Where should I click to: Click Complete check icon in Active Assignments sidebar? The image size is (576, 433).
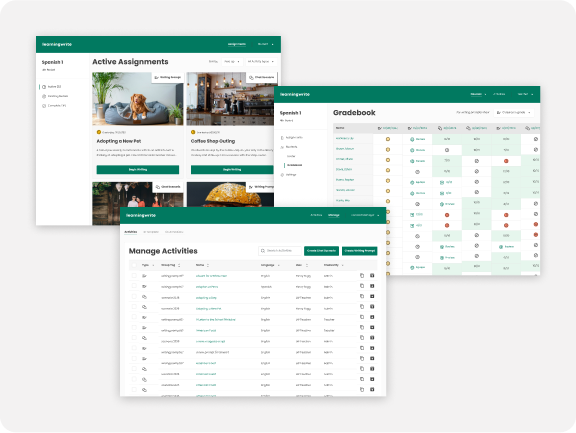[44, 106]
